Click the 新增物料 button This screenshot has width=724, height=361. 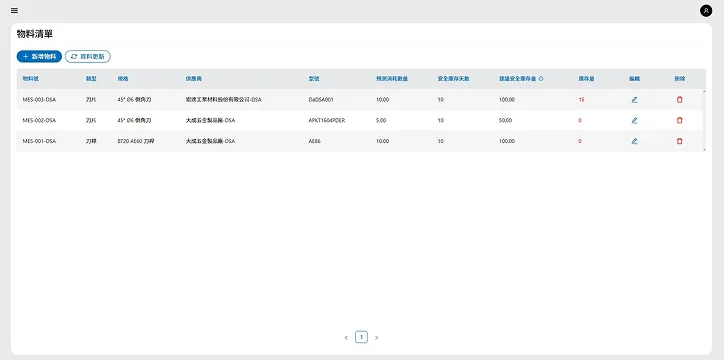coord(39,56)
